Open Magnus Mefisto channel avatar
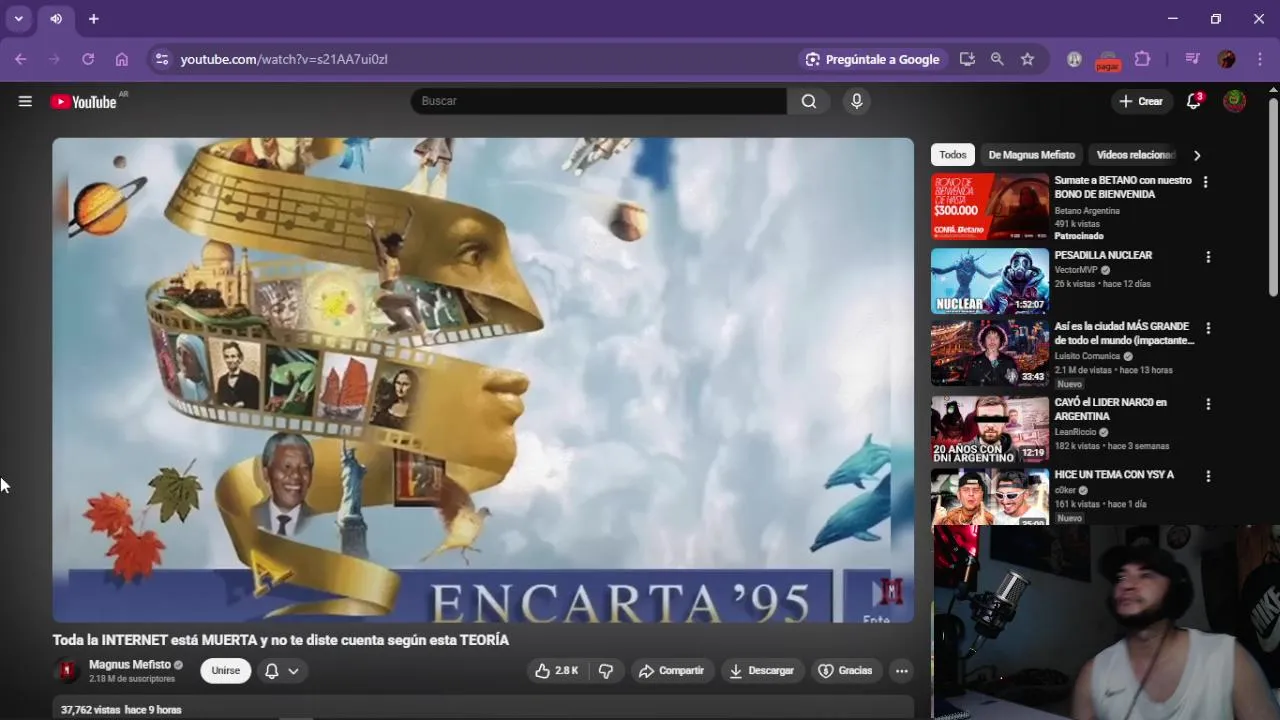 (x=67, y=671)
